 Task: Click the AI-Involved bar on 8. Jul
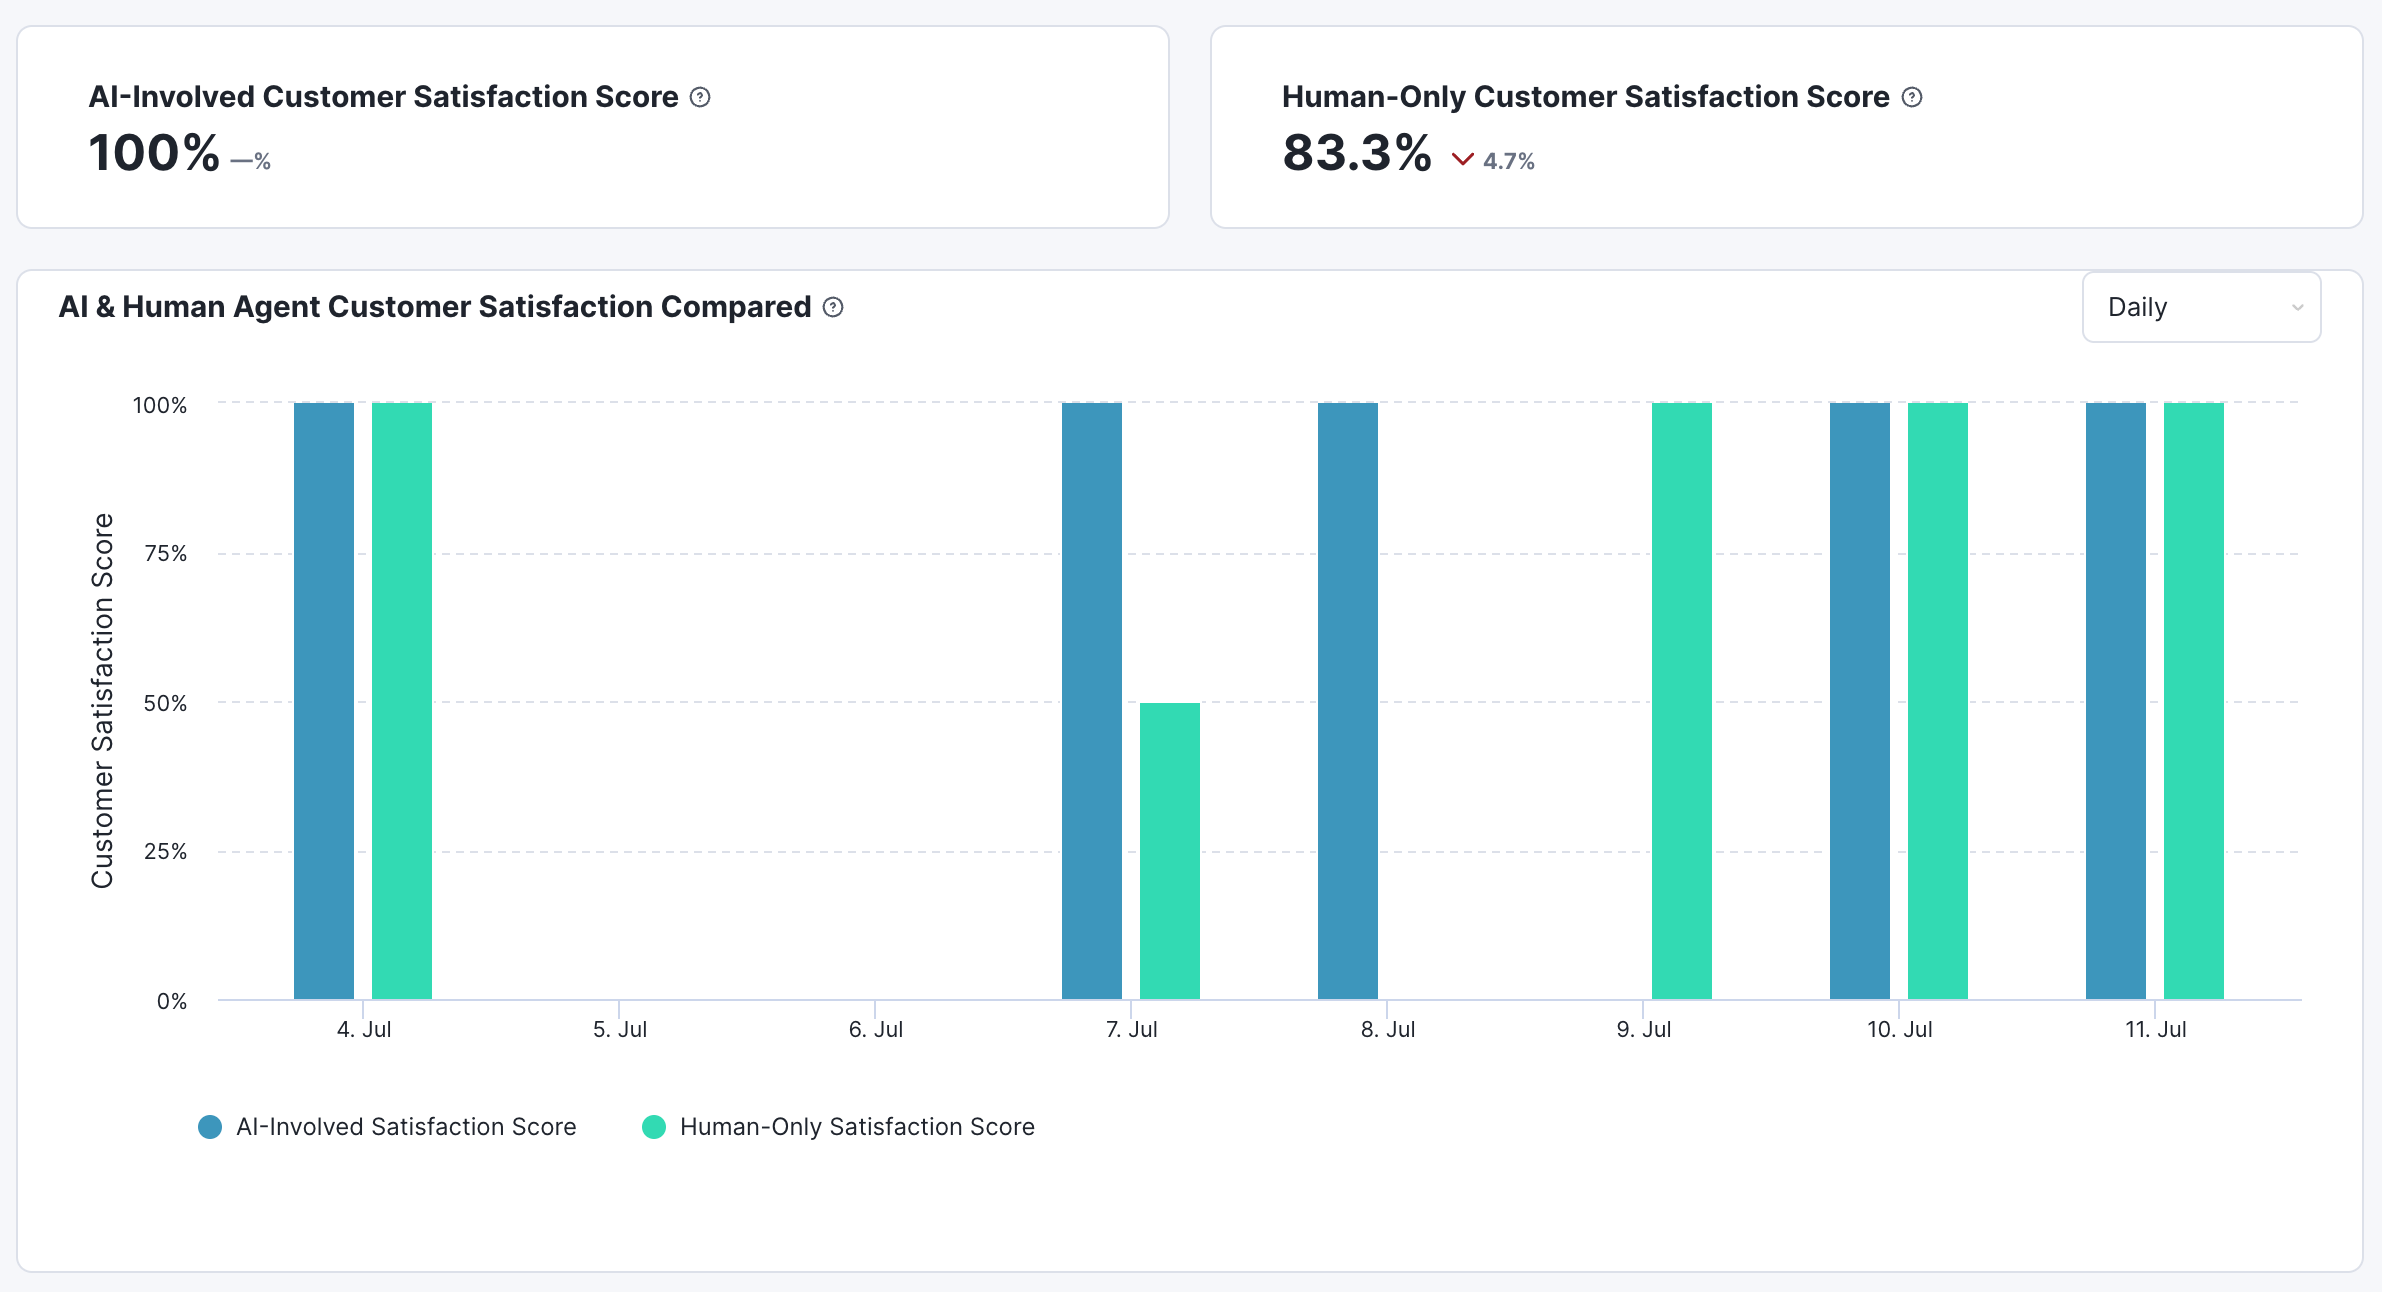pyautogui.click(x=1347, y=700)
